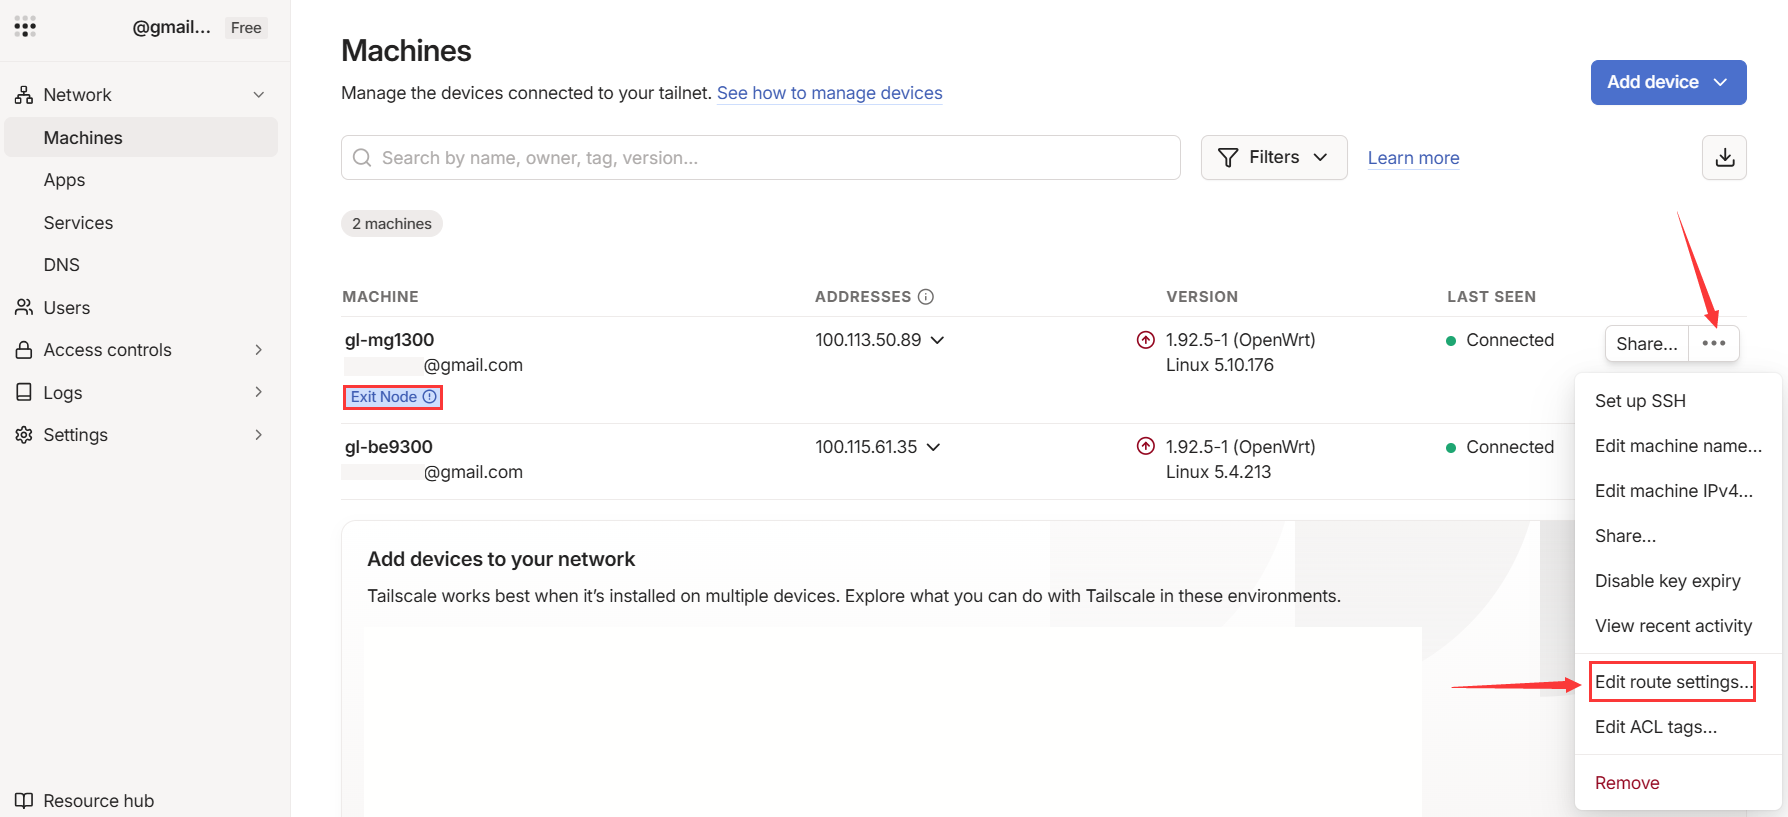Click the MACHINE column header
The height and width of the screenshot is (817, 1788).
tap(380, 297)
